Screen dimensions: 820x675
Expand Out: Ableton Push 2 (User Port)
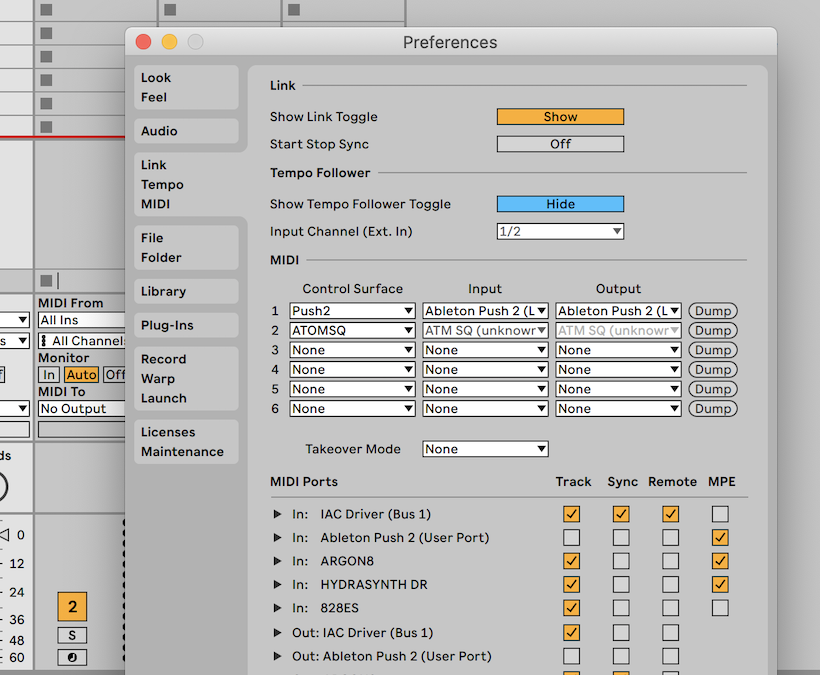click(x=277, y=656)
